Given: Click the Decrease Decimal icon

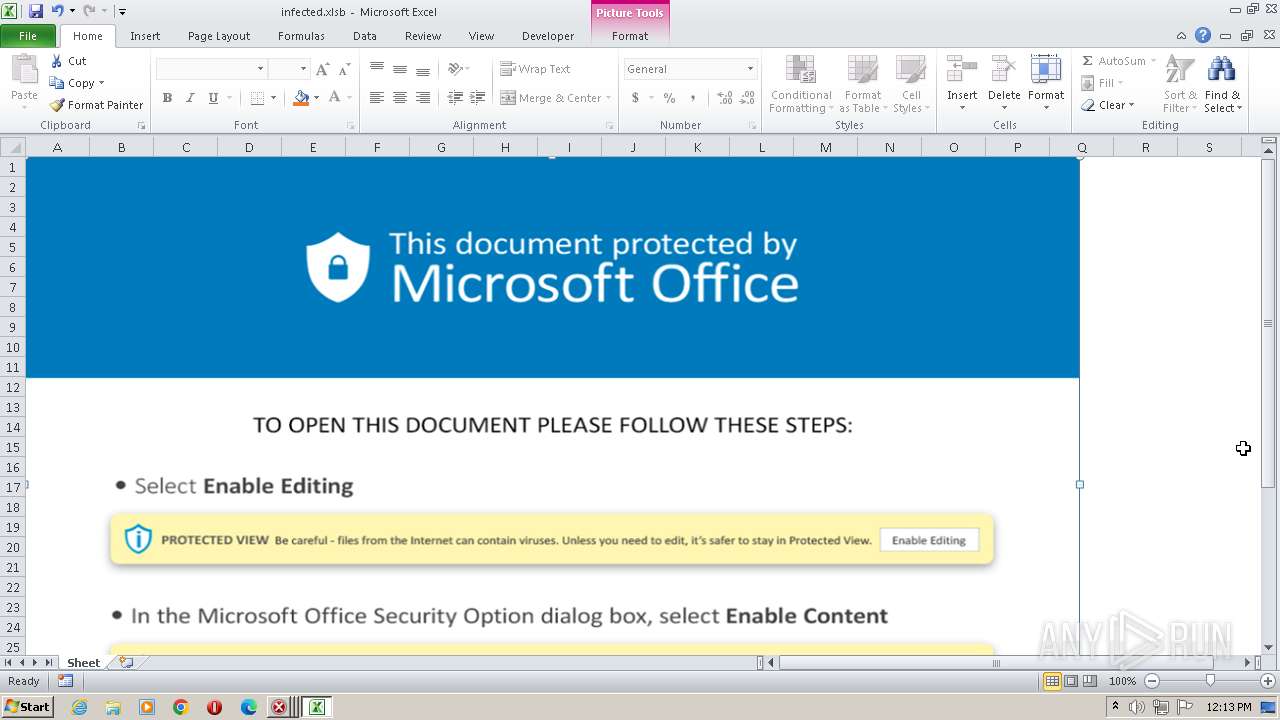Looking at the screenshot, I should coord(748,98).
